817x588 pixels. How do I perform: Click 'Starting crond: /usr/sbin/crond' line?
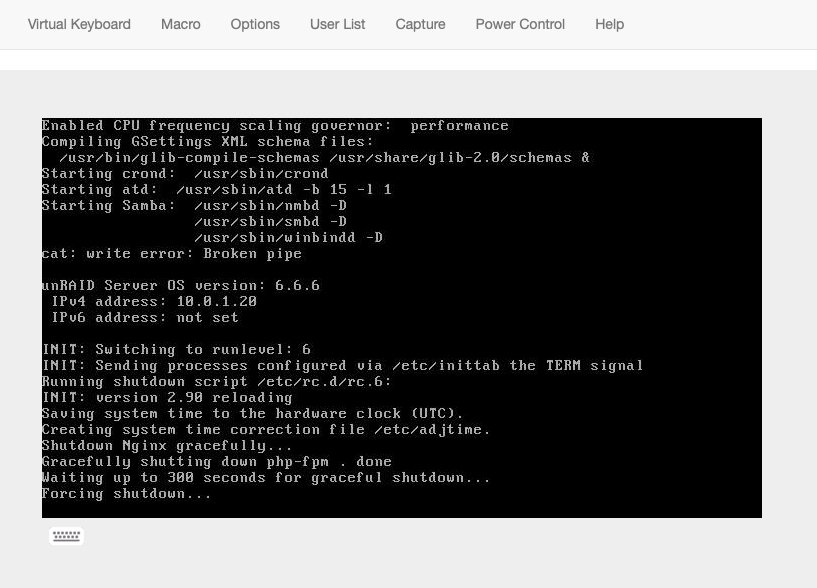pos(185,173)
